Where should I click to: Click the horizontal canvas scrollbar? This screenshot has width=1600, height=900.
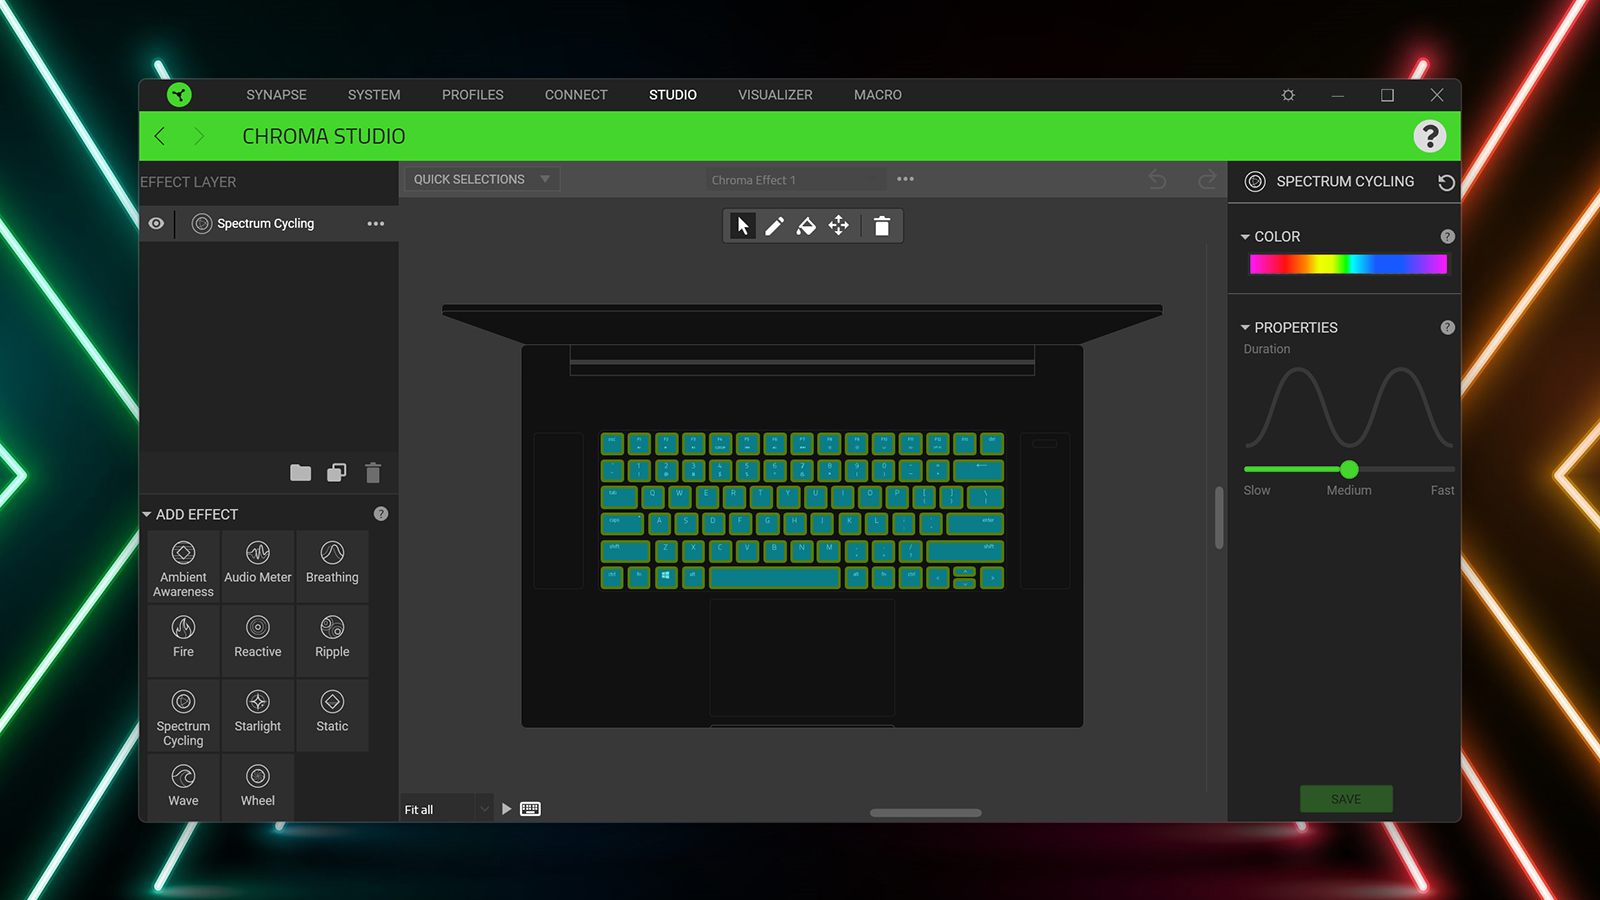click(926, 813)
